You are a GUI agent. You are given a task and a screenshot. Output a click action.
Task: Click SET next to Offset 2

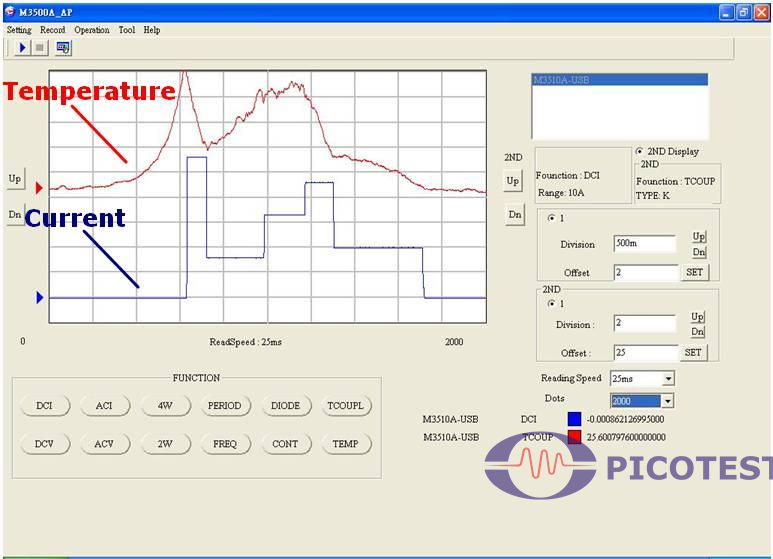[x=695, y=272]
